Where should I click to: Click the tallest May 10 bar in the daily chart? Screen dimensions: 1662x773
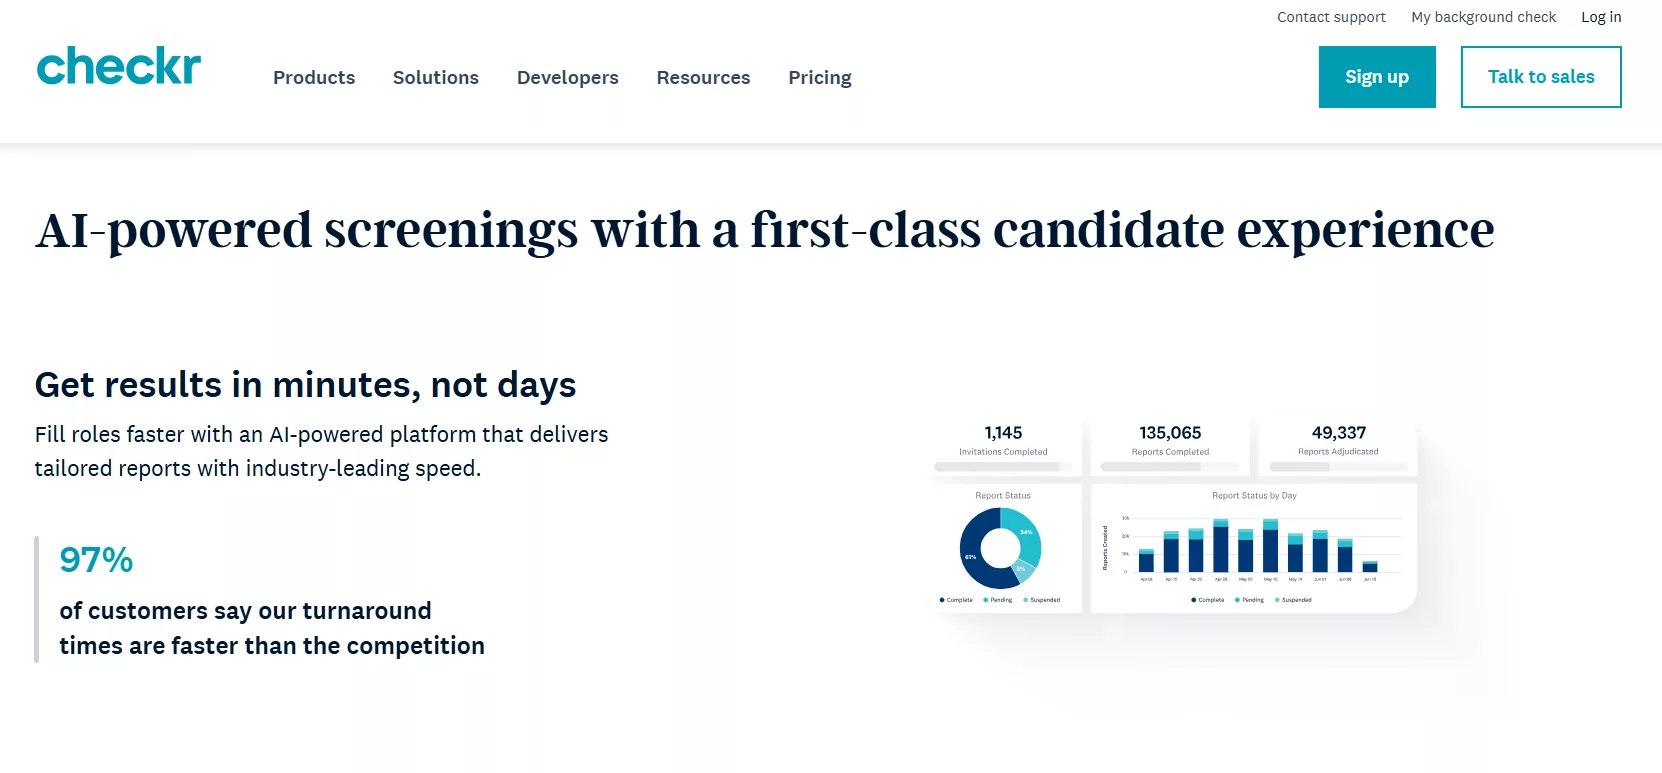coord(1272,545)
